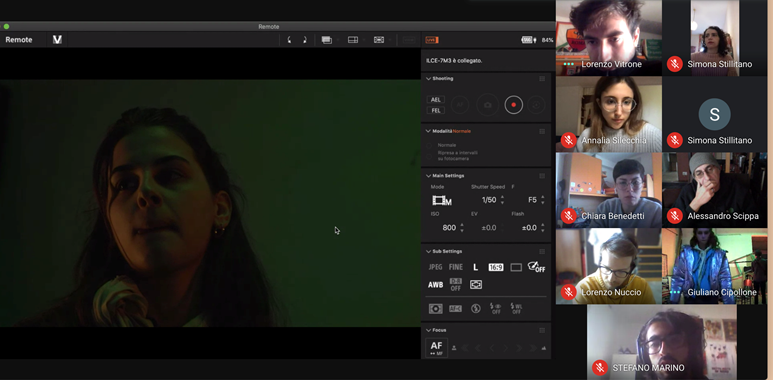Open the arrow beside guide frame icon

(x=389, y=40)
